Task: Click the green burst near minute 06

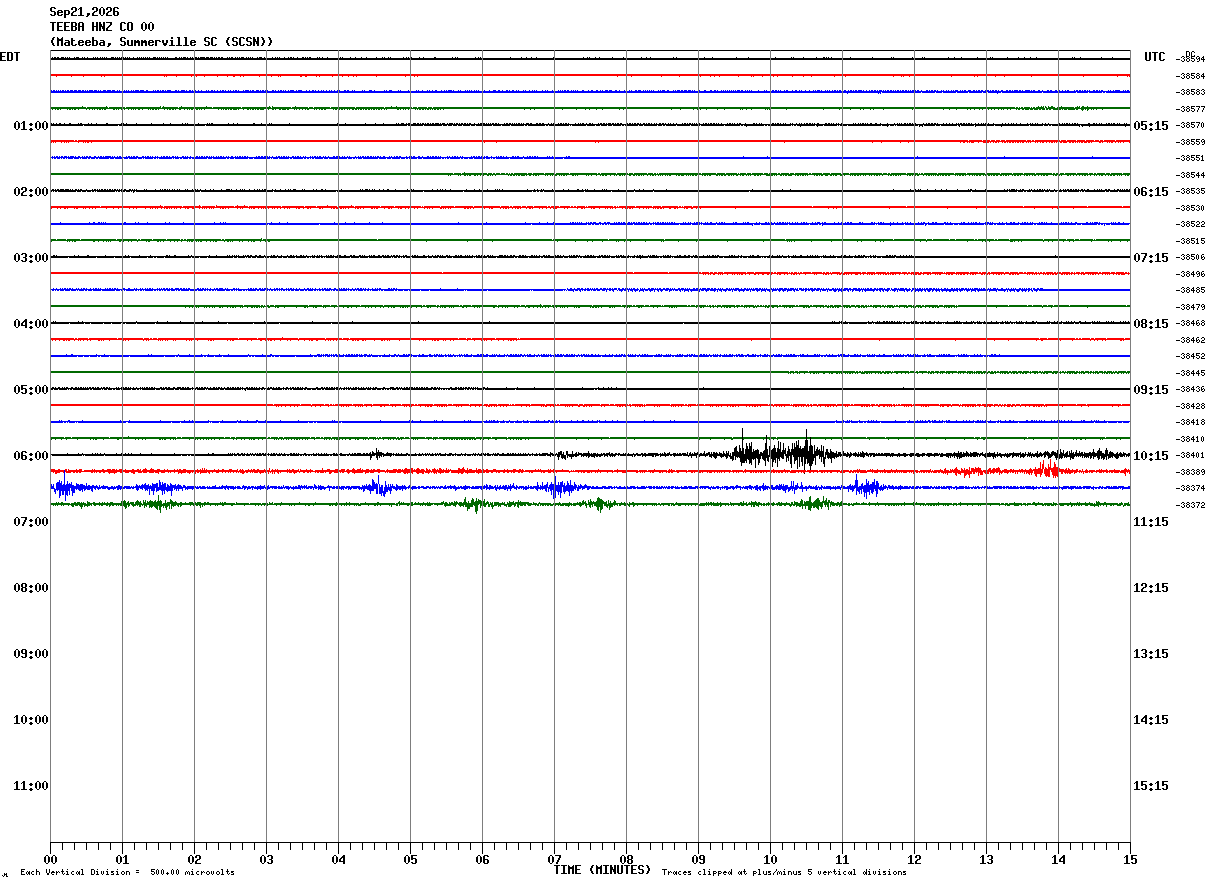Action: pyautogui.click(x=474, y=505)
